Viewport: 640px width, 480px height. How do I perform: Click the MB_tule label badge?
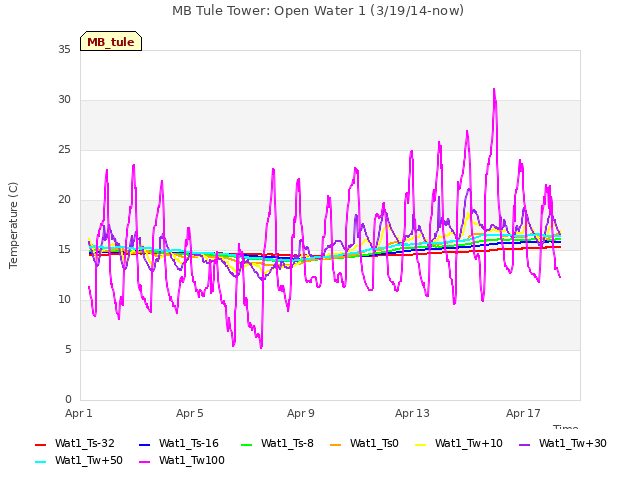111,41
